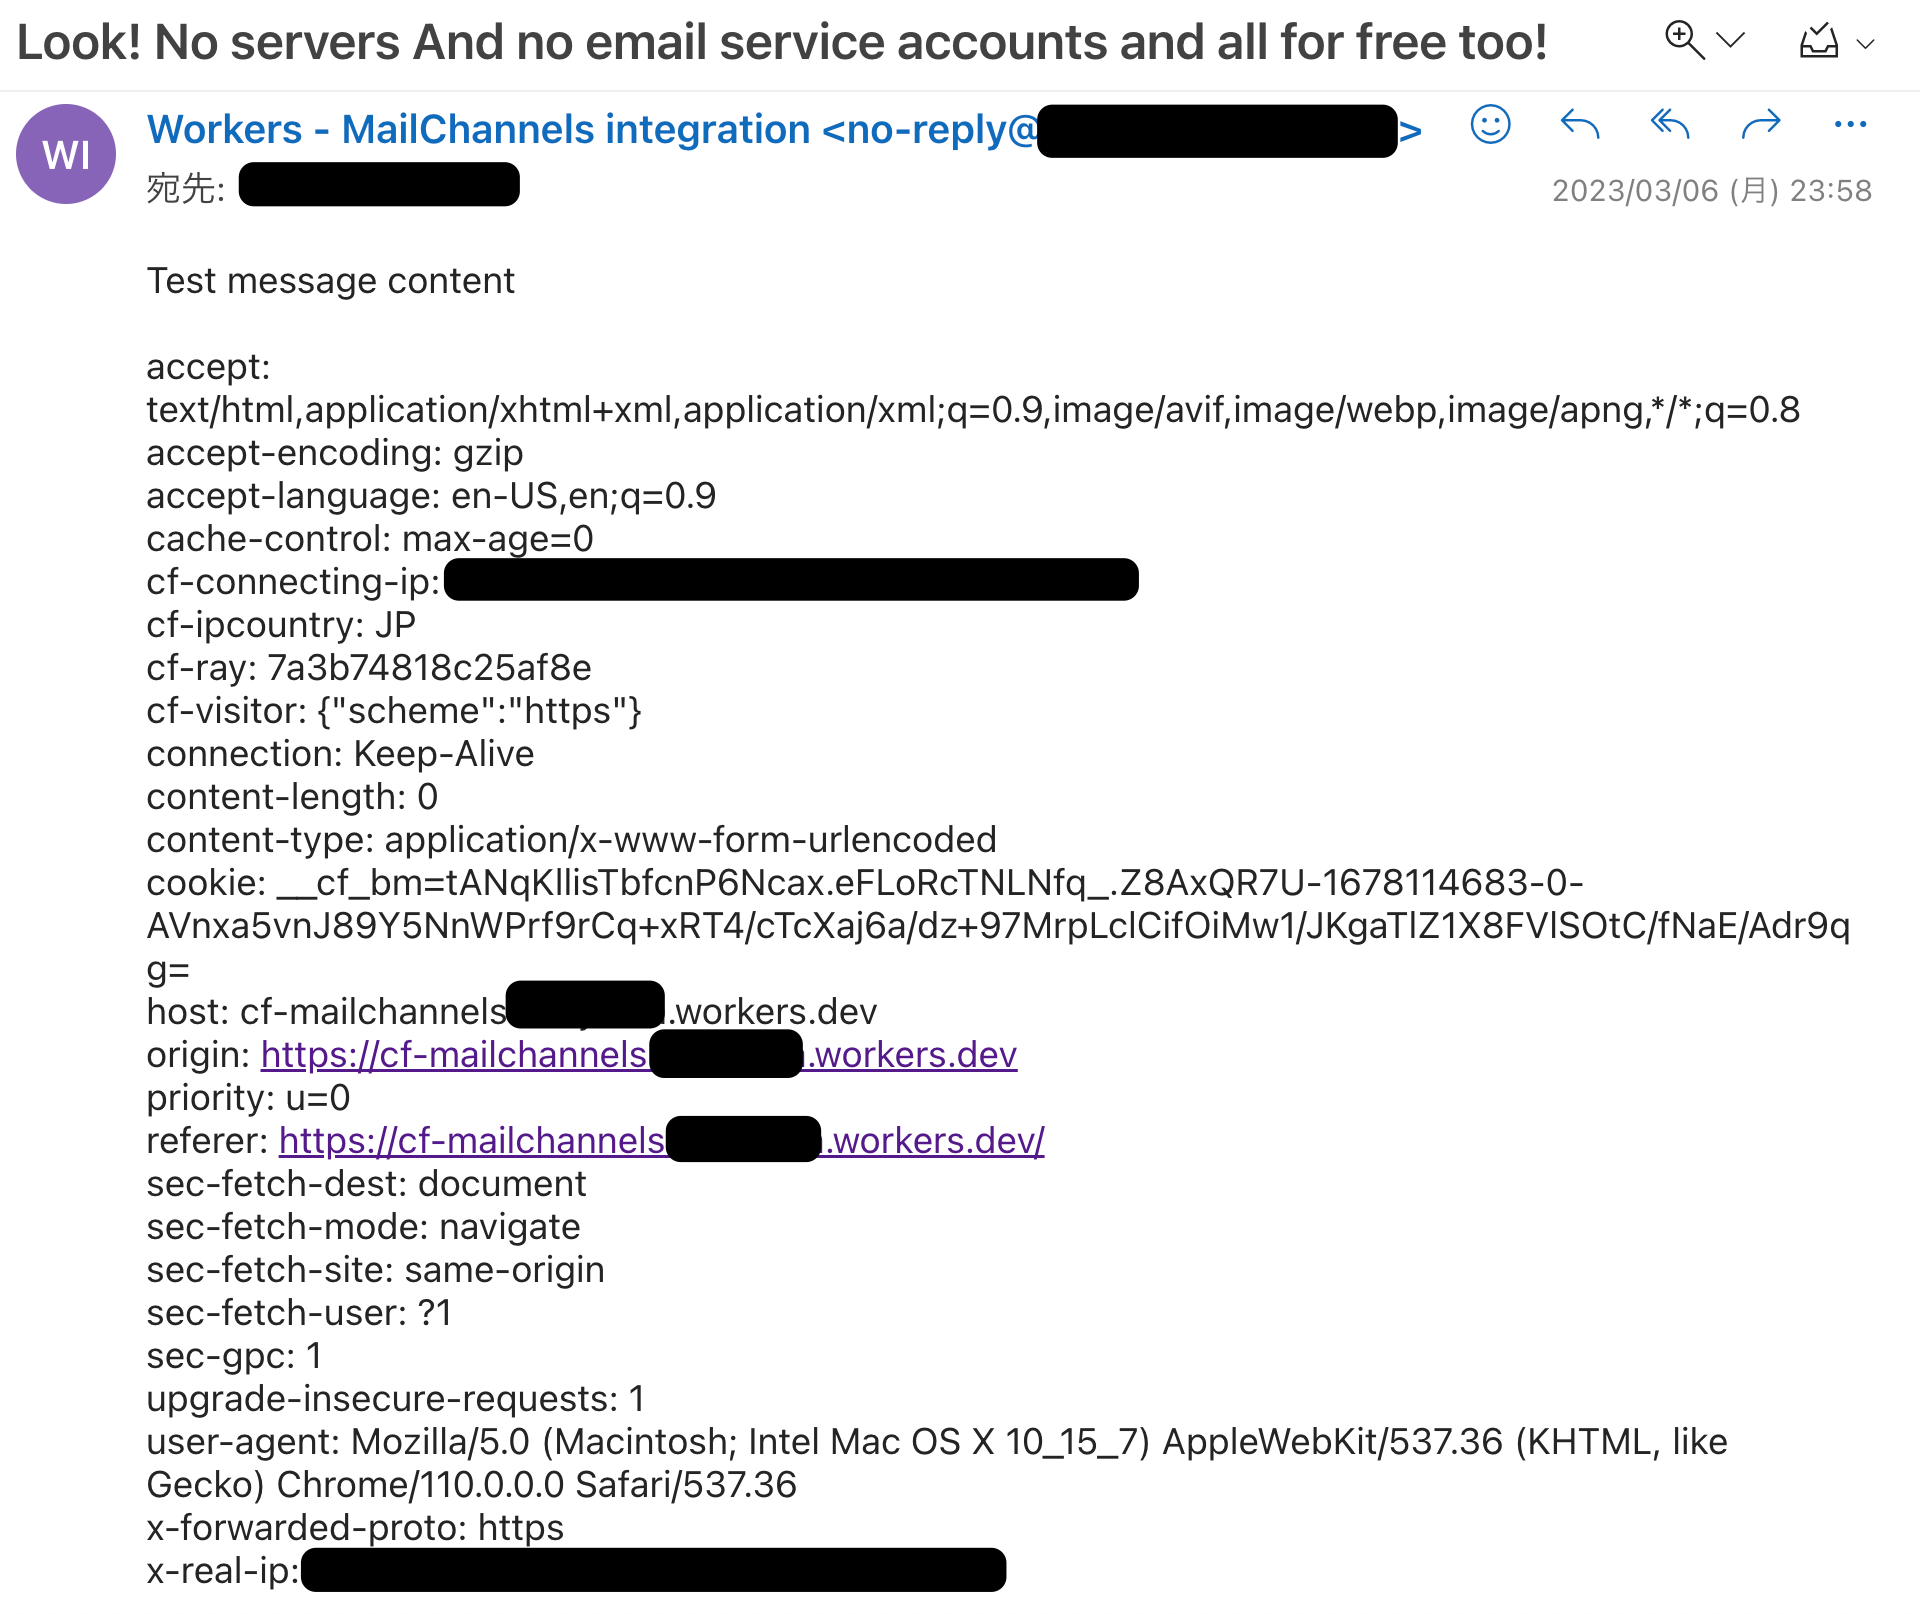Click the 2023/03/06 timestamp
Image resolution: width=1920 pixels, height=1614 pixels.
(1712, 190)
